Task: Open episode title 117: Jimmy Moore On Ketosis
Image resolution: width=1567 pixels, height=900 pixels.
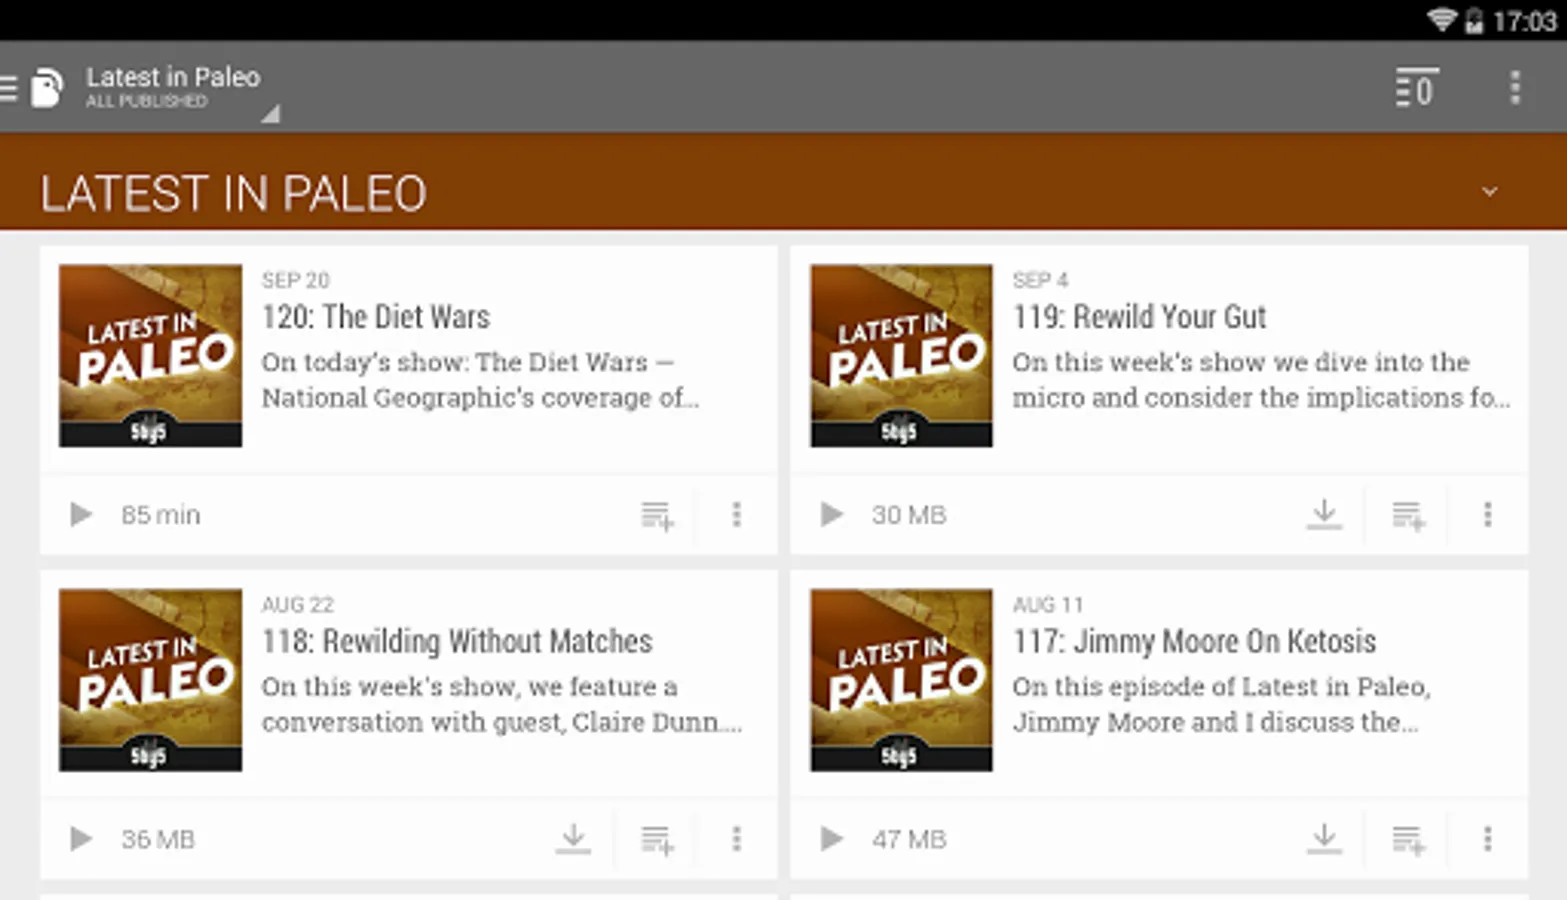Action: point(1194,641)
